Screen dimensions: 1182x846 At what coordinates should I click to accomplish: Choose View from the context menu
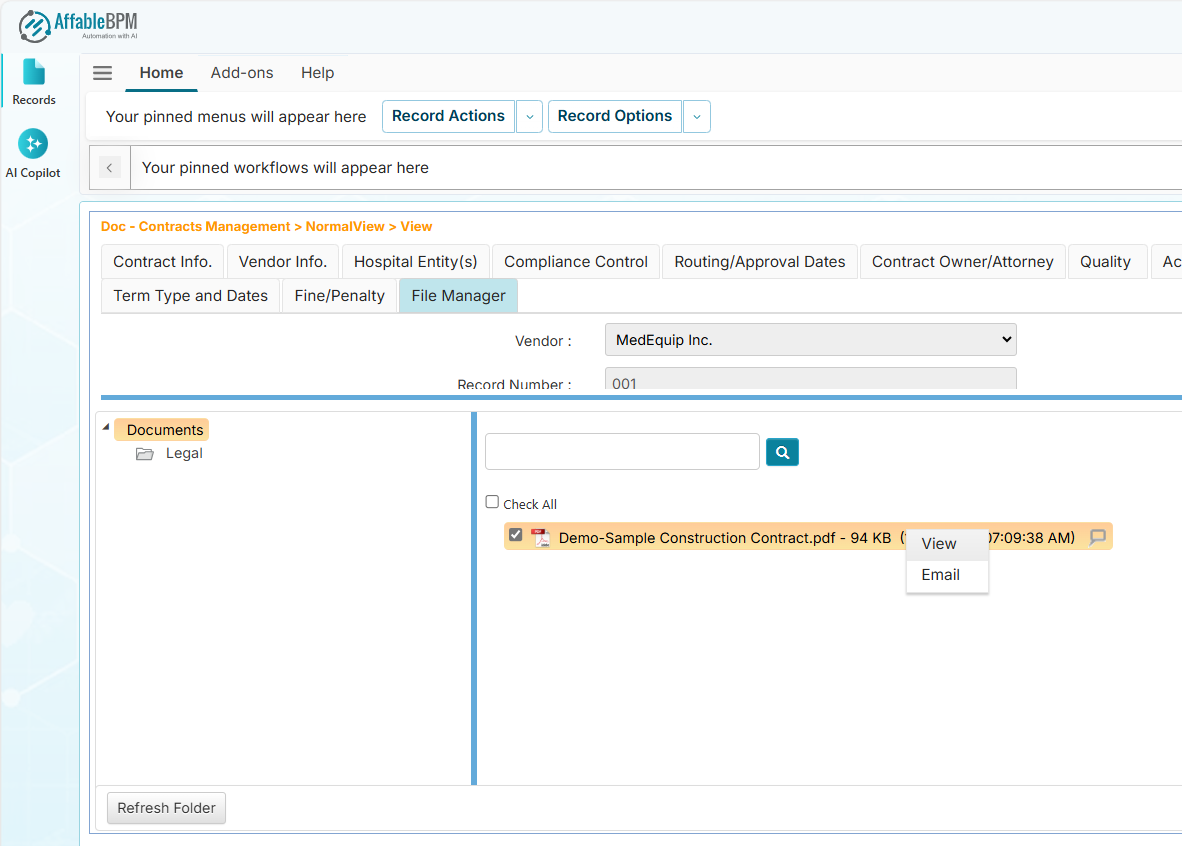click(939, 544)
